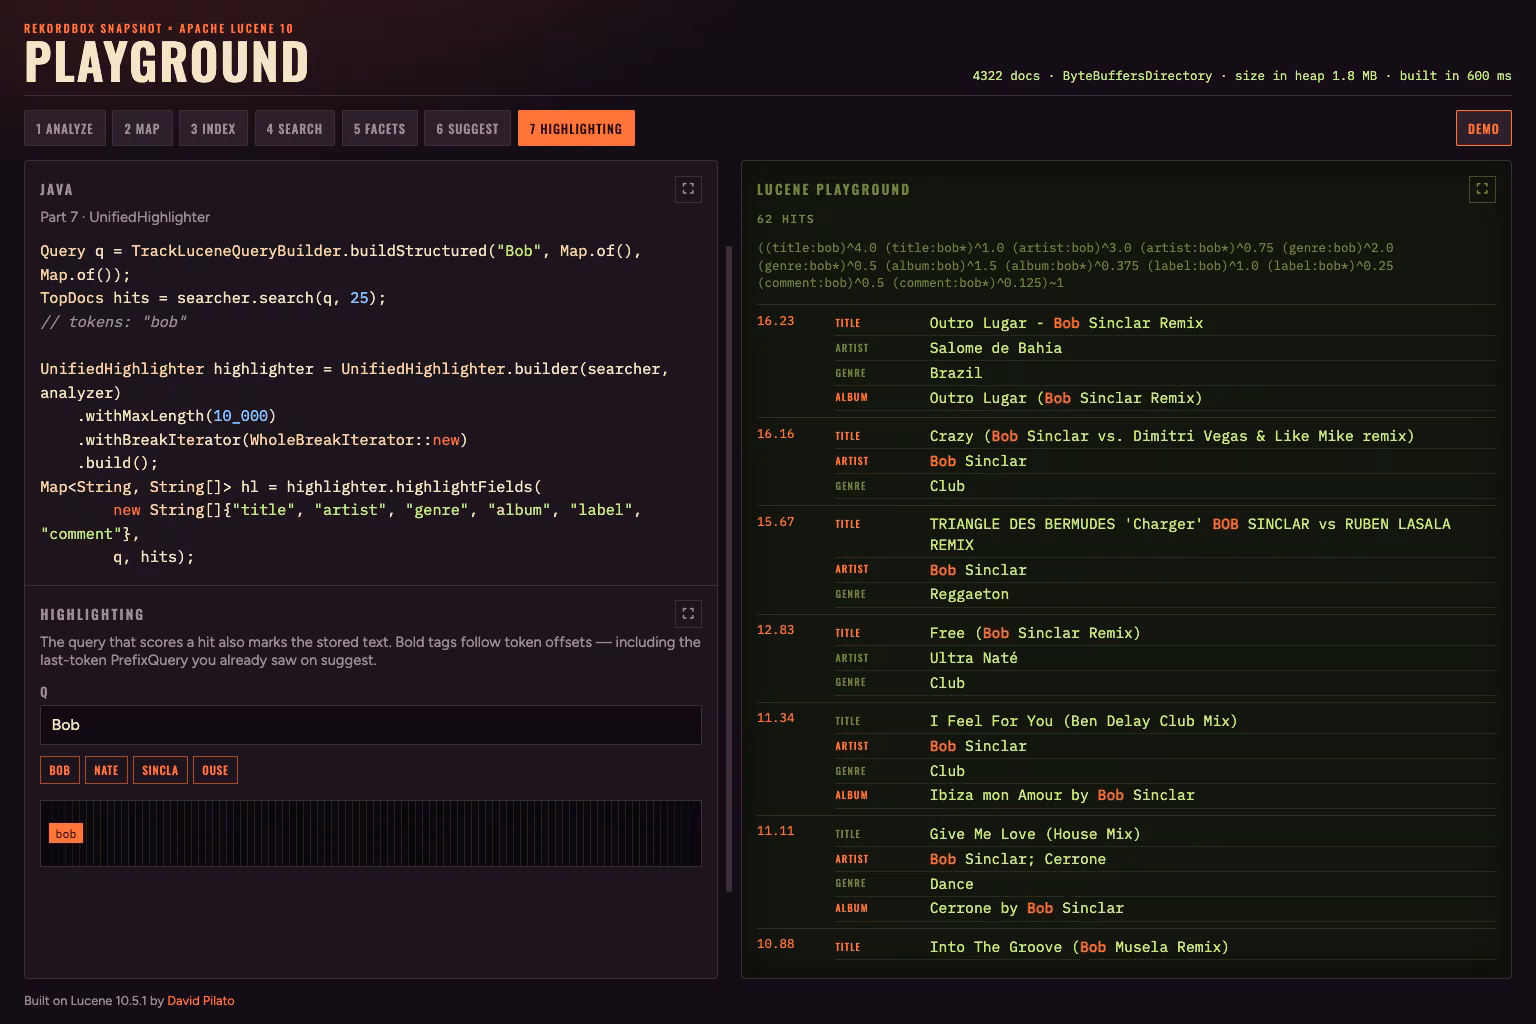This screenshot has width=1536, height=1024.
Task: Click genre 'Reggaeton'
Action: point(969,594)
